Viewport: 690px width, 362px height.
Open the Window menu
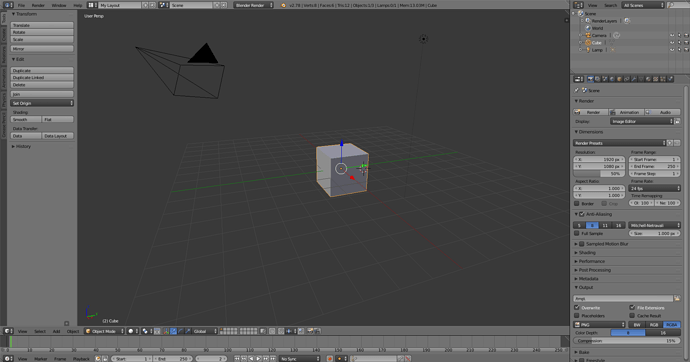pyautogui.click(x=59, y=5)
